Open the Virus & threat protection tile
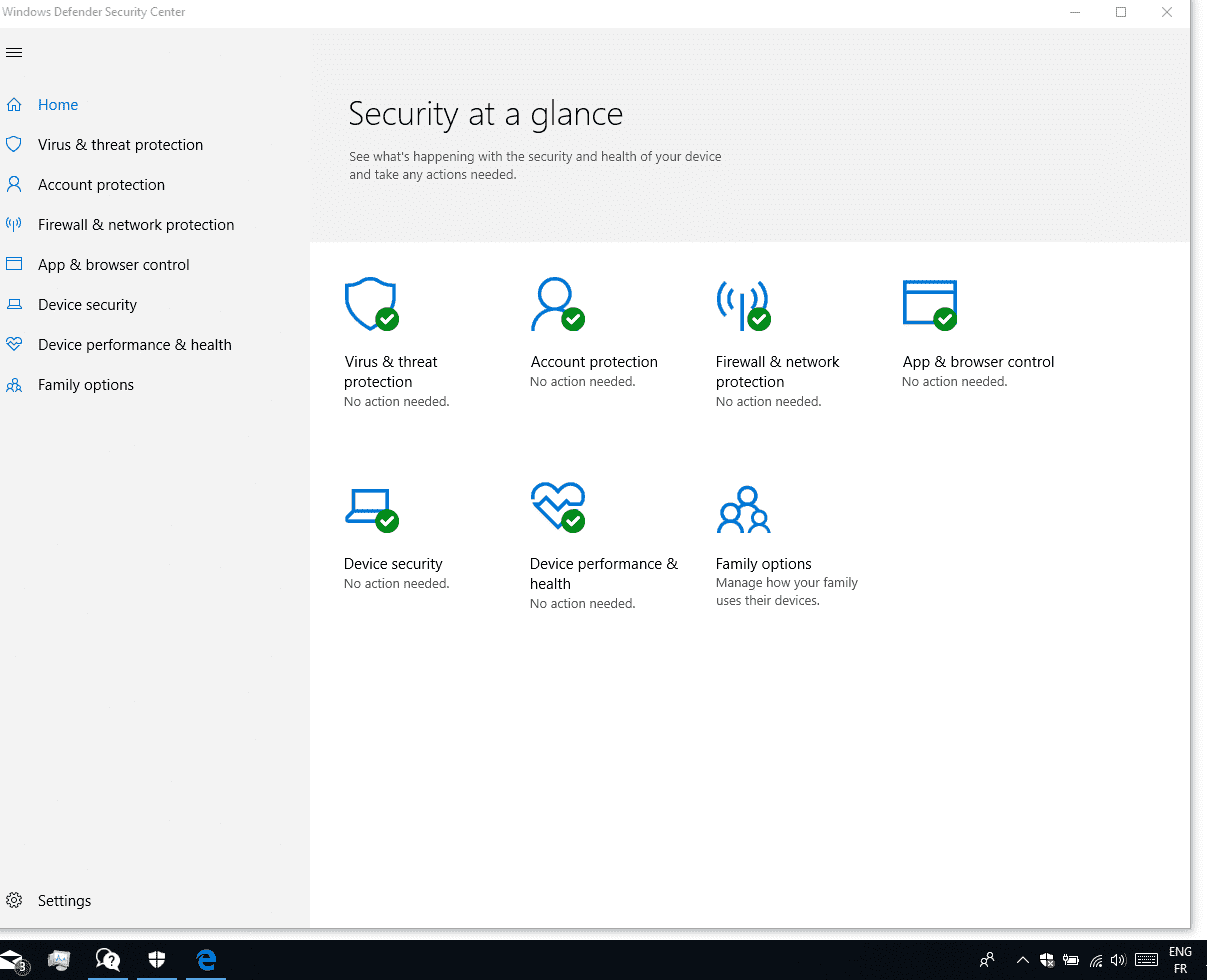The height and width of the screenshot is (980, 1207). pyautogui.click(x=397, y=343)
